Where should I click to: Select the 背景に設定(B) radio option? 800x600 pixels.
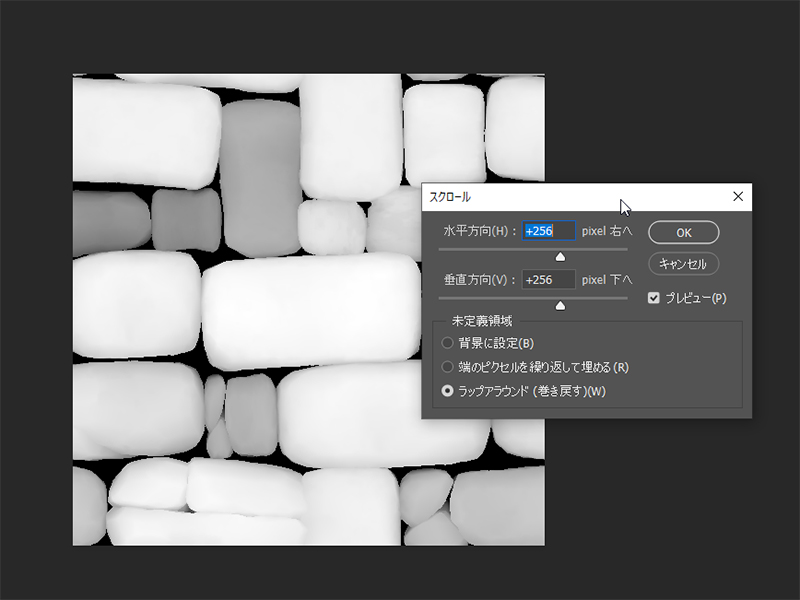(448, 343)
